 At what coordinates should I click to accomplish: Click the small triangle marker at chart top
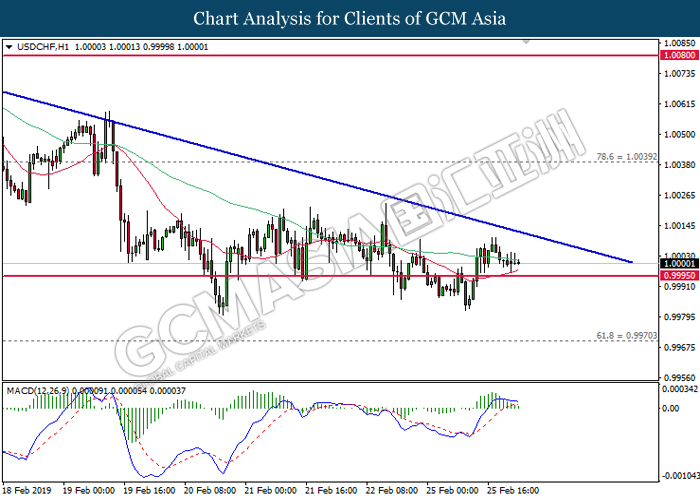click(x=526, y=42)
